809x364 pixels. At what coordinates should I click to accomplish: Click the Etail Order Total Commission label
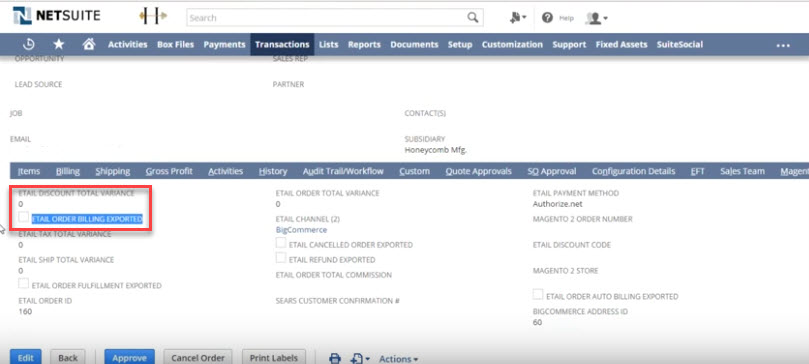pos(333,275)
